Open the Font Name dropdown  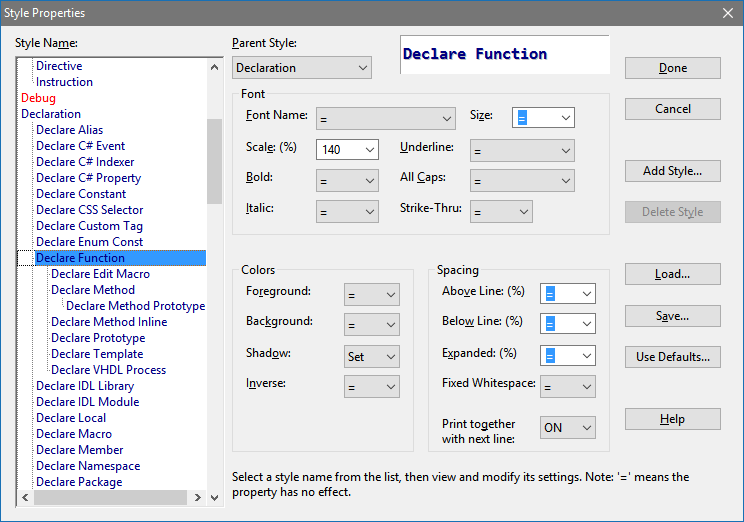385,118
